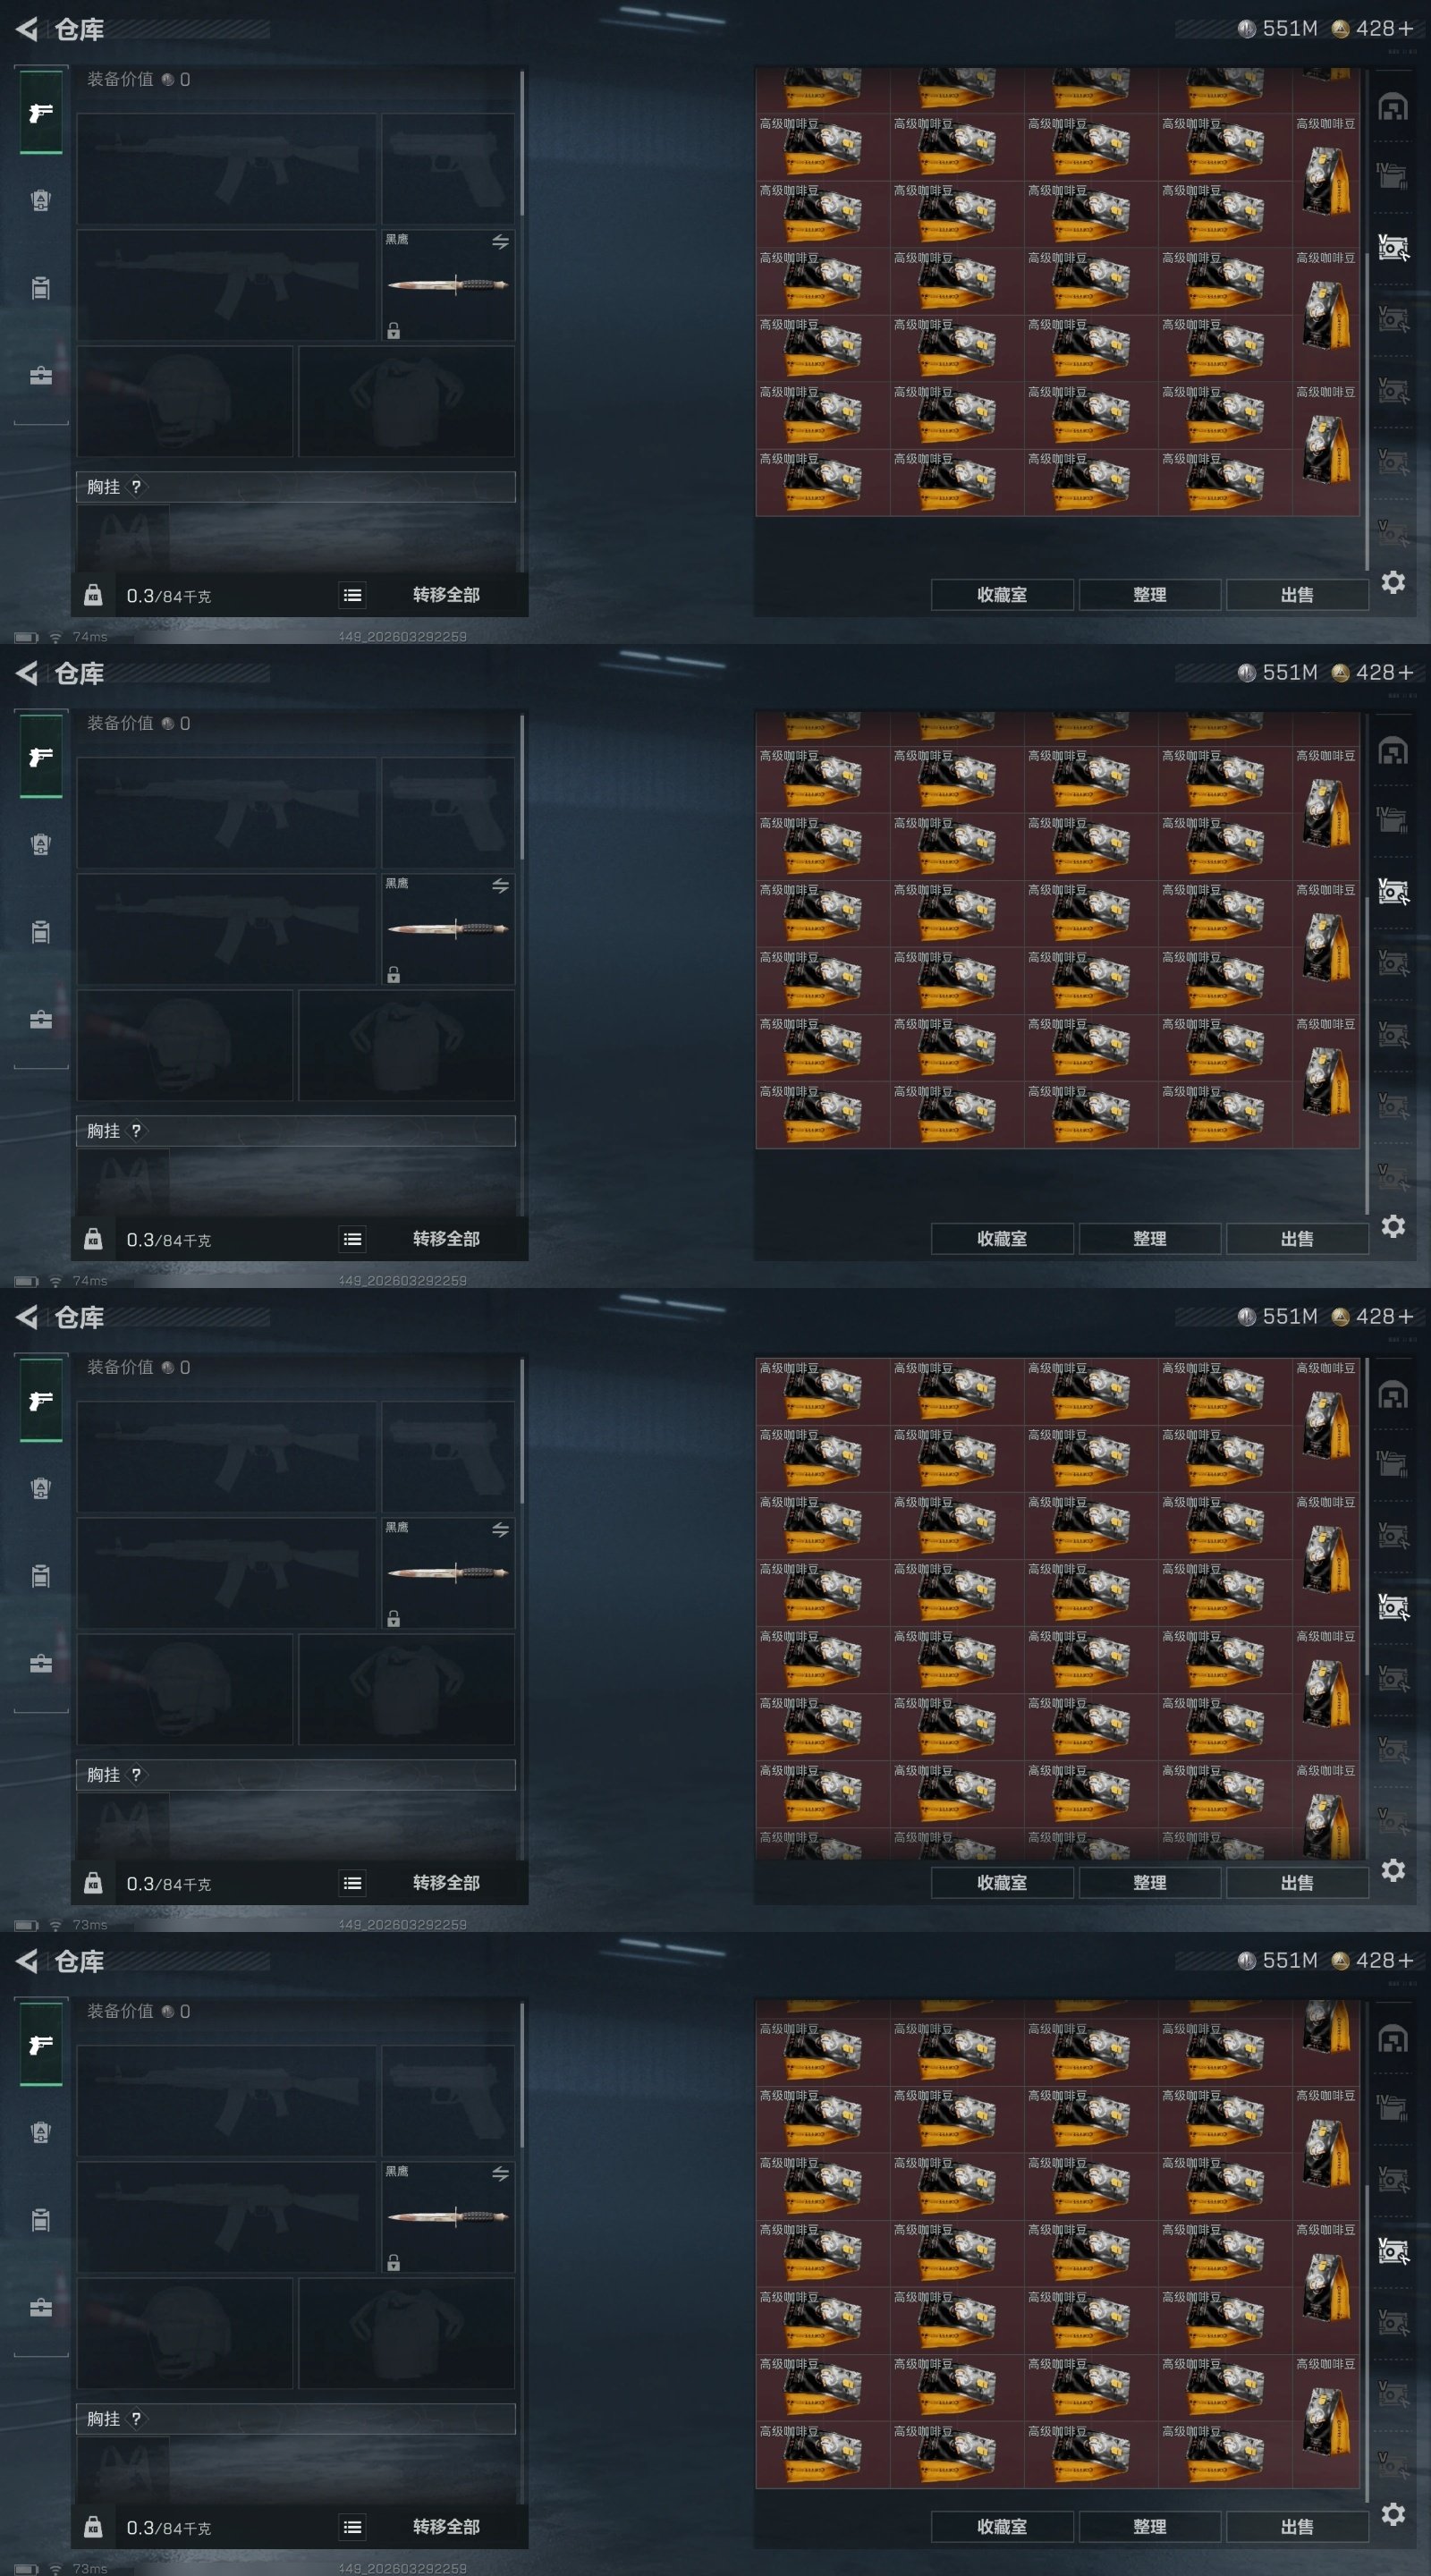Select backpack category icon in second screenshot sidebar
1431x2576 pixels.
(41, 844)
